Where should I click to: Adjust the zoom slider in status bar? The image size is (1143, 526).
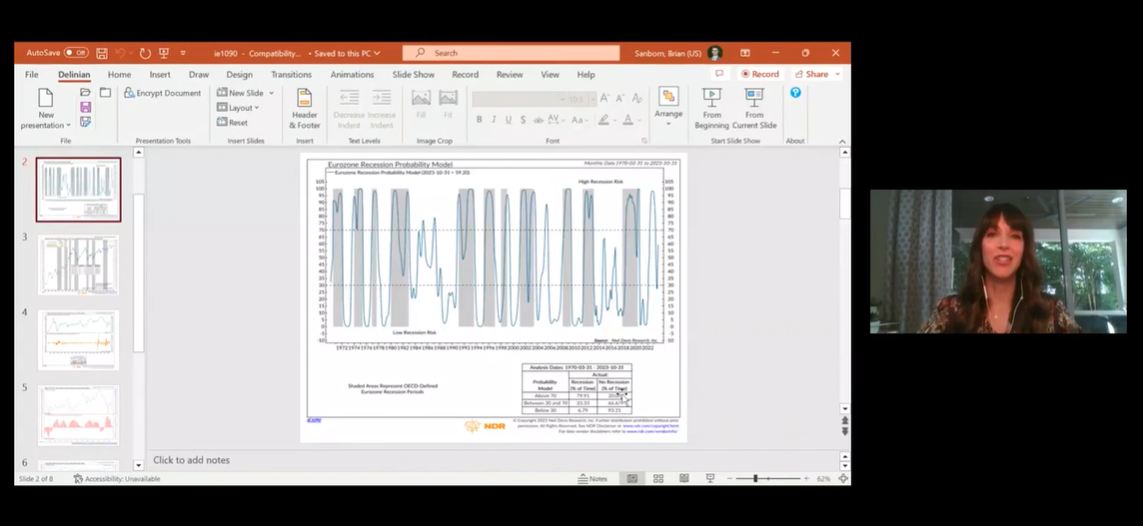(755, 479)
